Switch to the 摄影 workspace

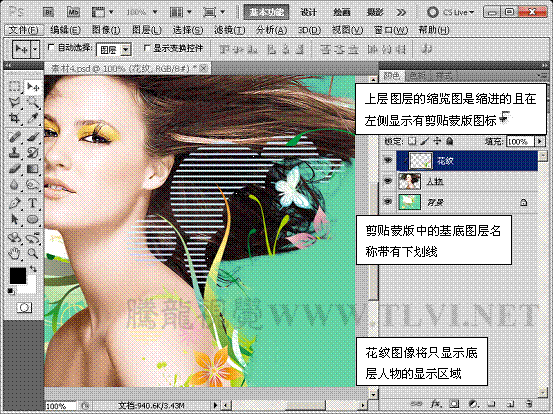tap(375, 12)
